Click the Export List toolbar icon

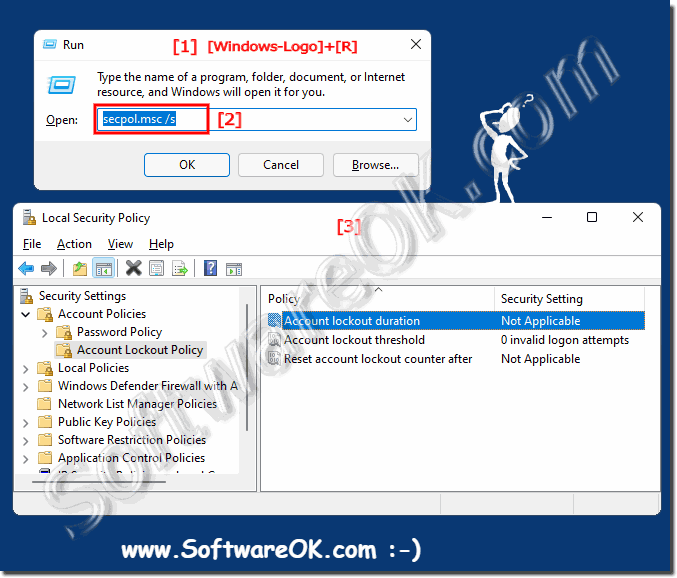coord(180,268)
